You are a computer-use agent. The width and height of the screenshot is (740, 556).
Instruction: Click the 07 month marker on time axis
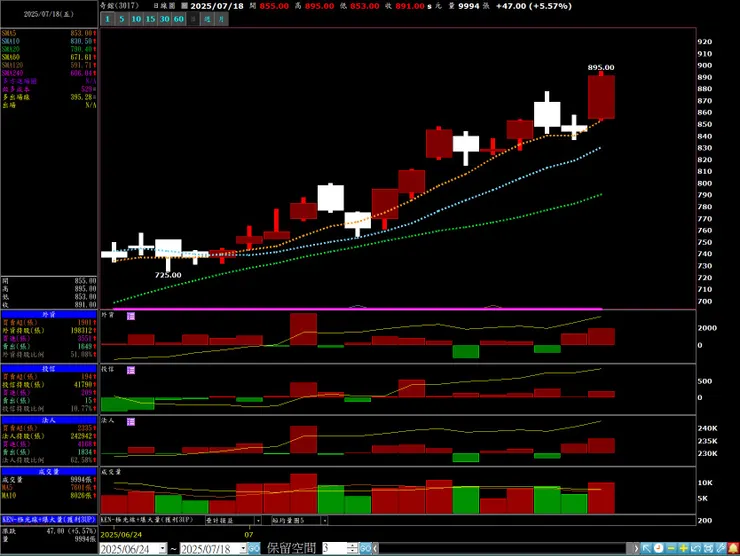coord(249,535)
